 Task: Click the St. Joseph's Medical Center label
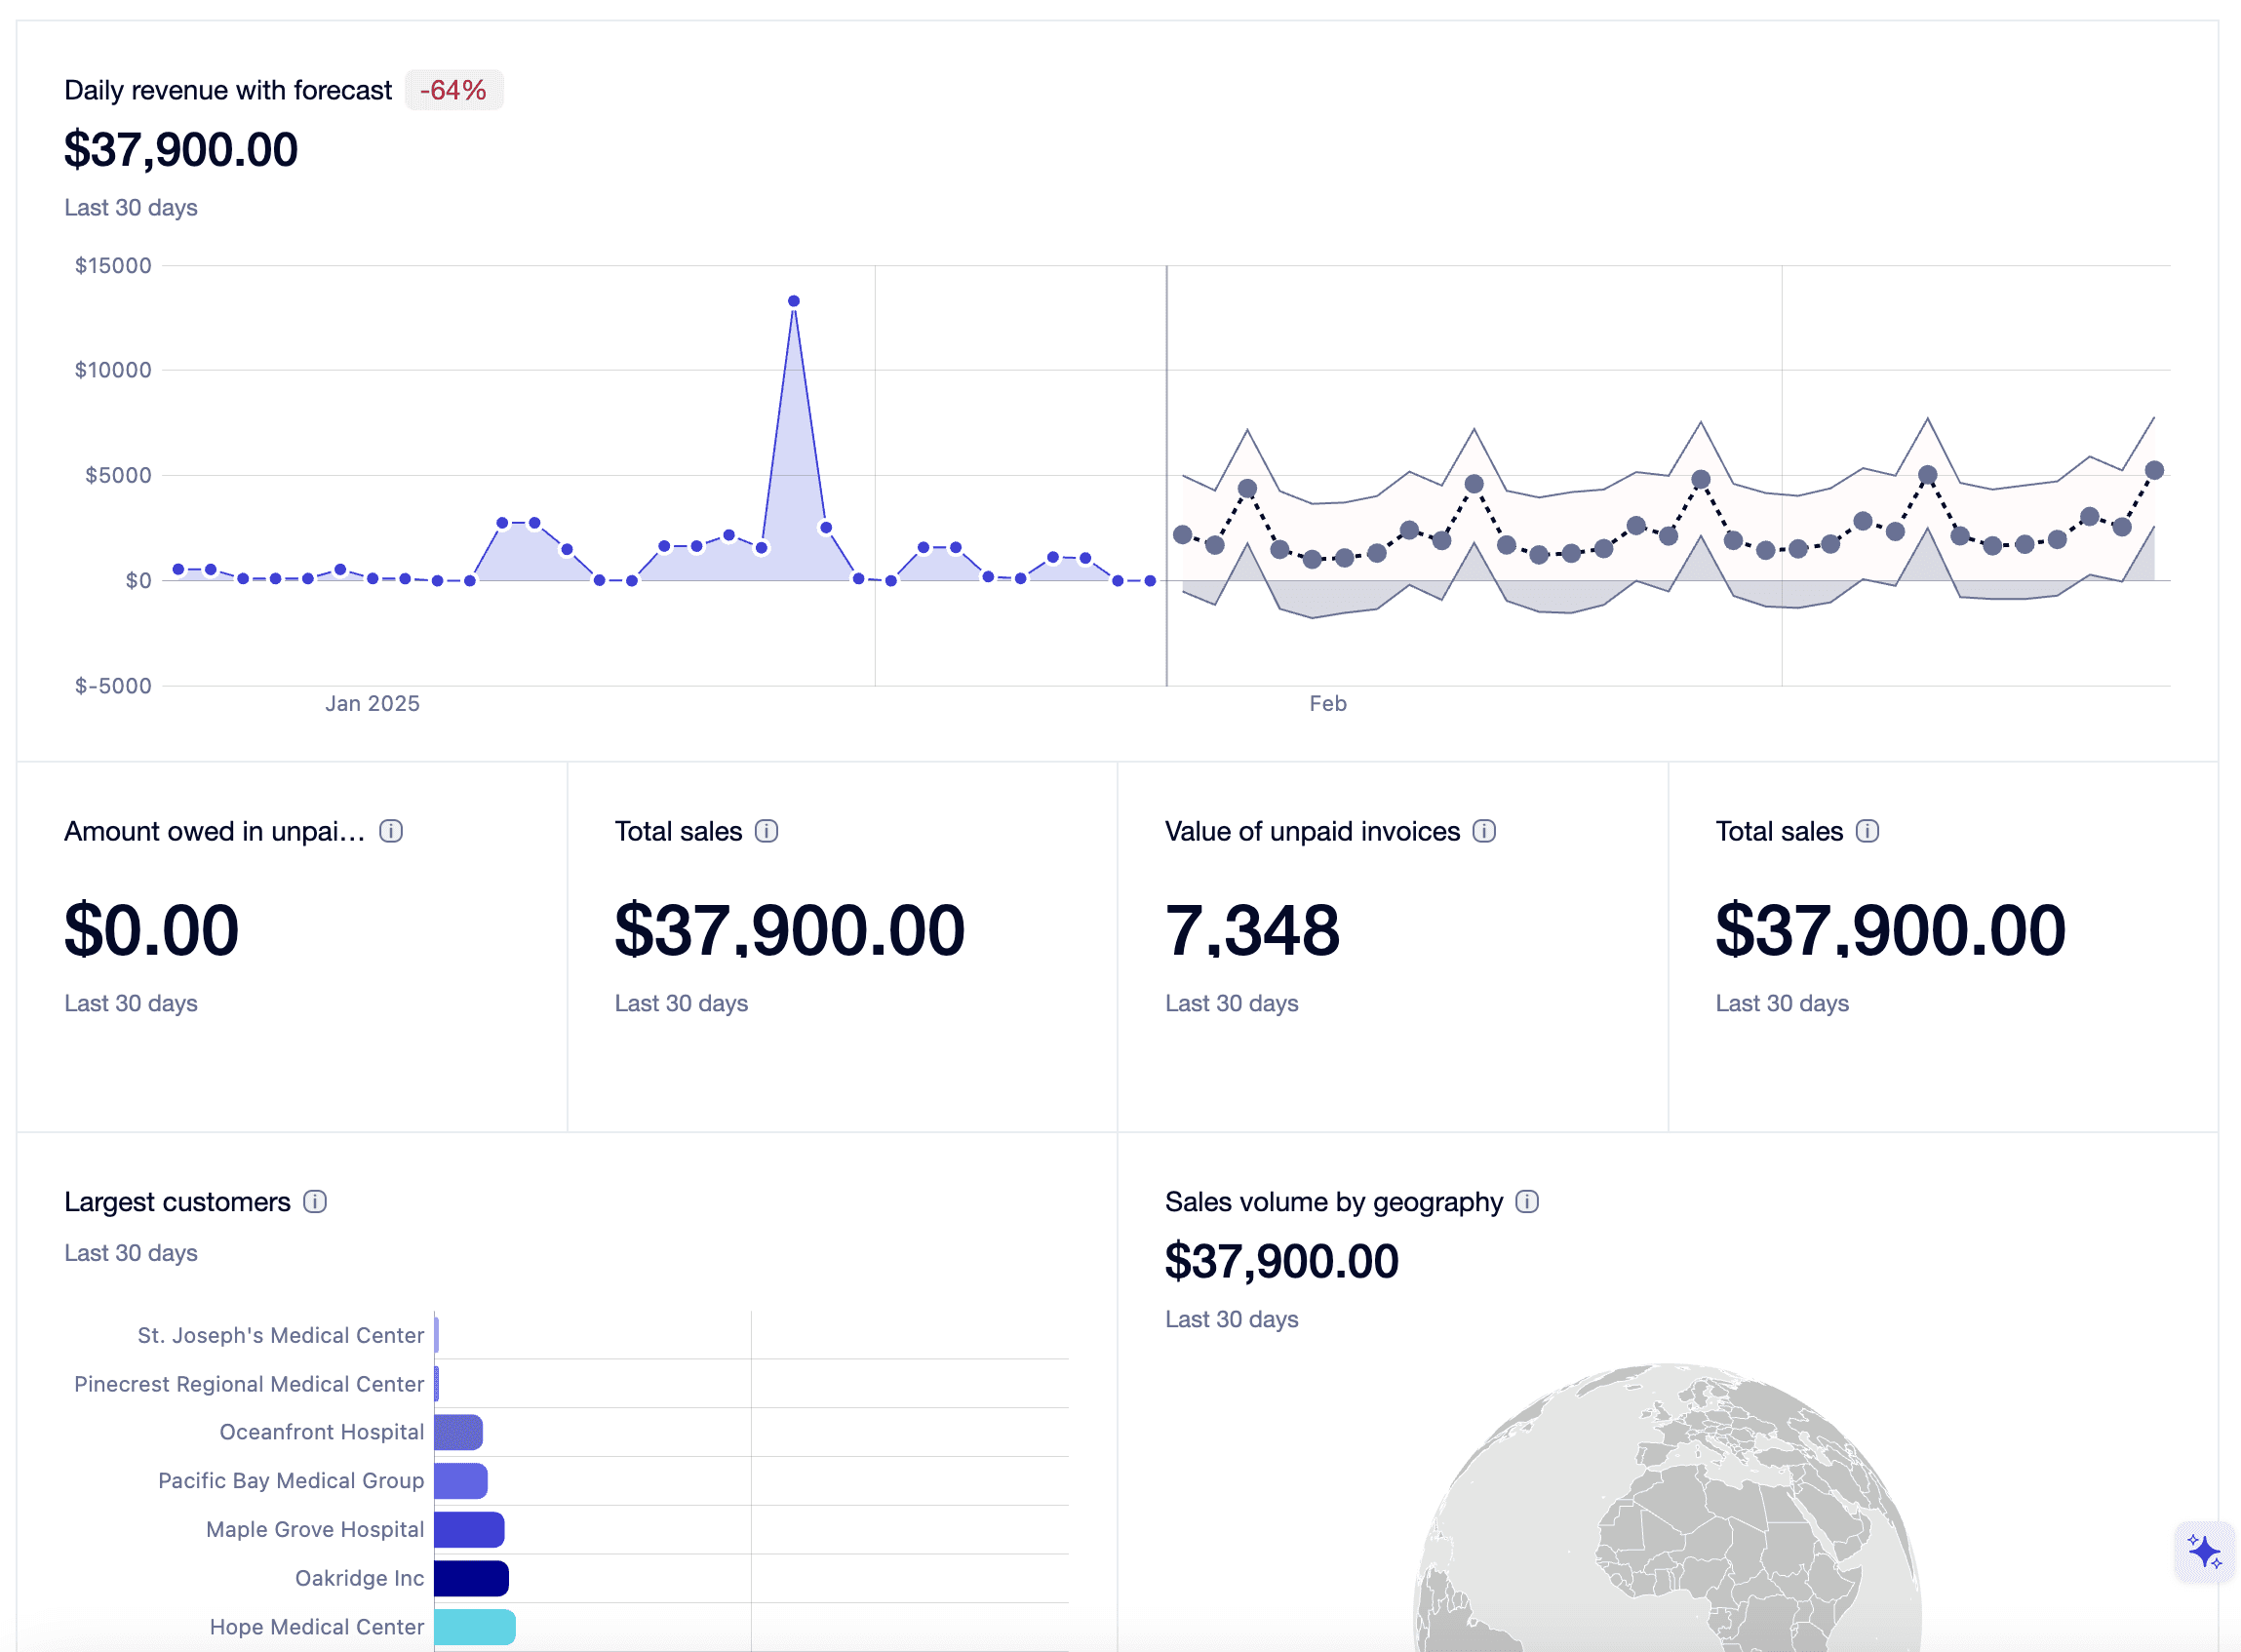(x=280, y=1335)
